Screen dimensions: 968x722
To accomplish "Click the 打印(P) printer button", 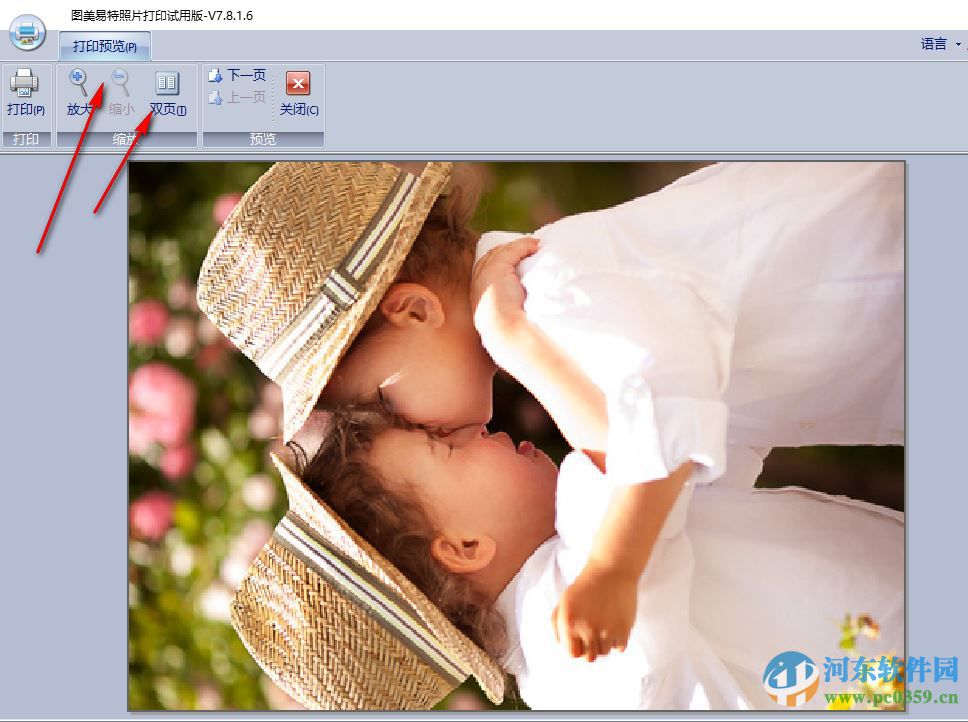I will pos(25,93).
